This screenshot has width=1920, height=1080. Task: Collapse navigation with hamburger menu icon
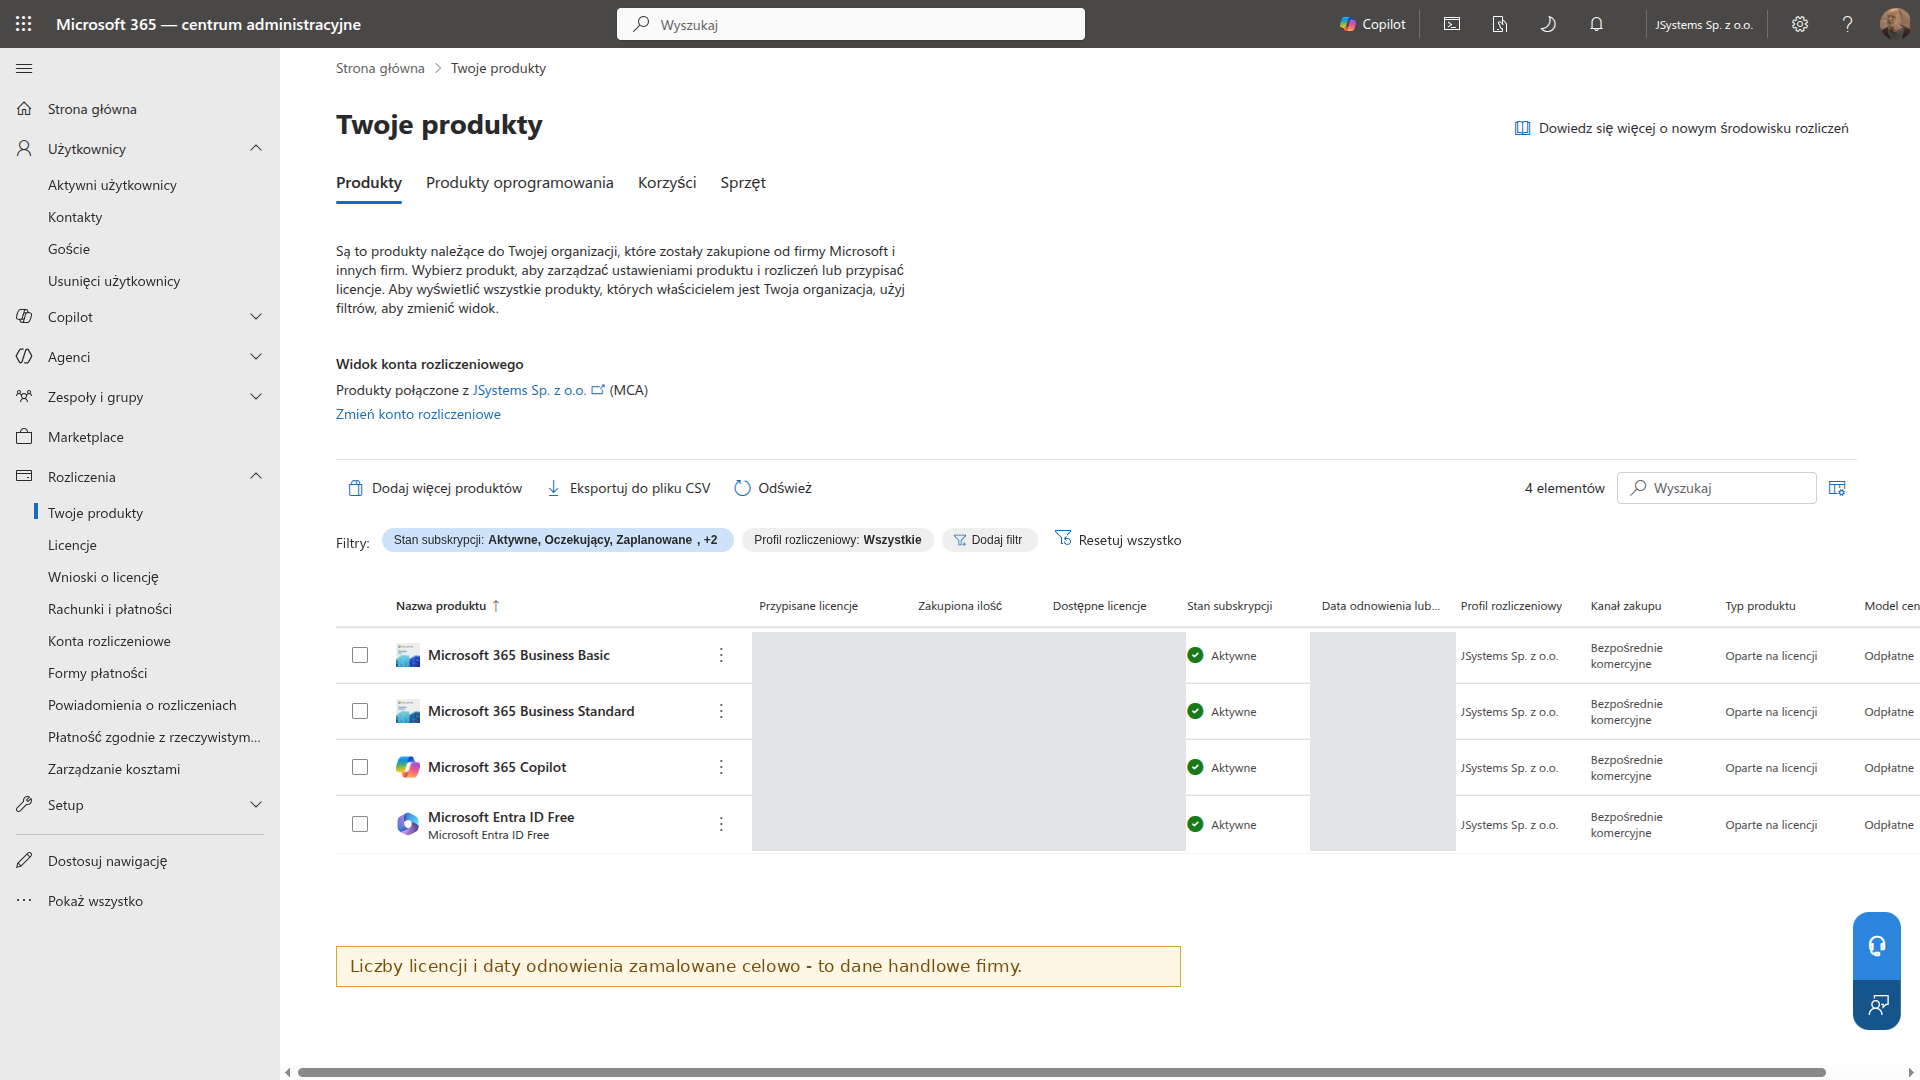click(x=24, y=68)
